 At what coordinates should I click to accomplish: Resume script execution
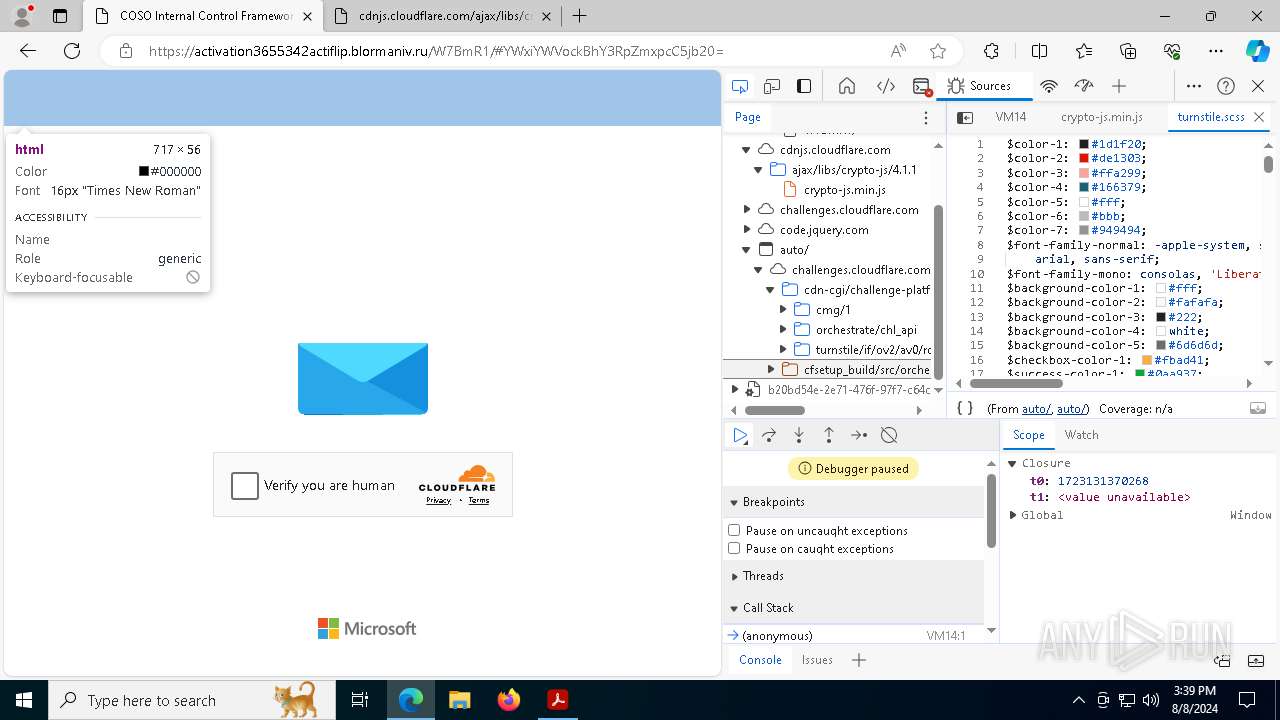740,435
